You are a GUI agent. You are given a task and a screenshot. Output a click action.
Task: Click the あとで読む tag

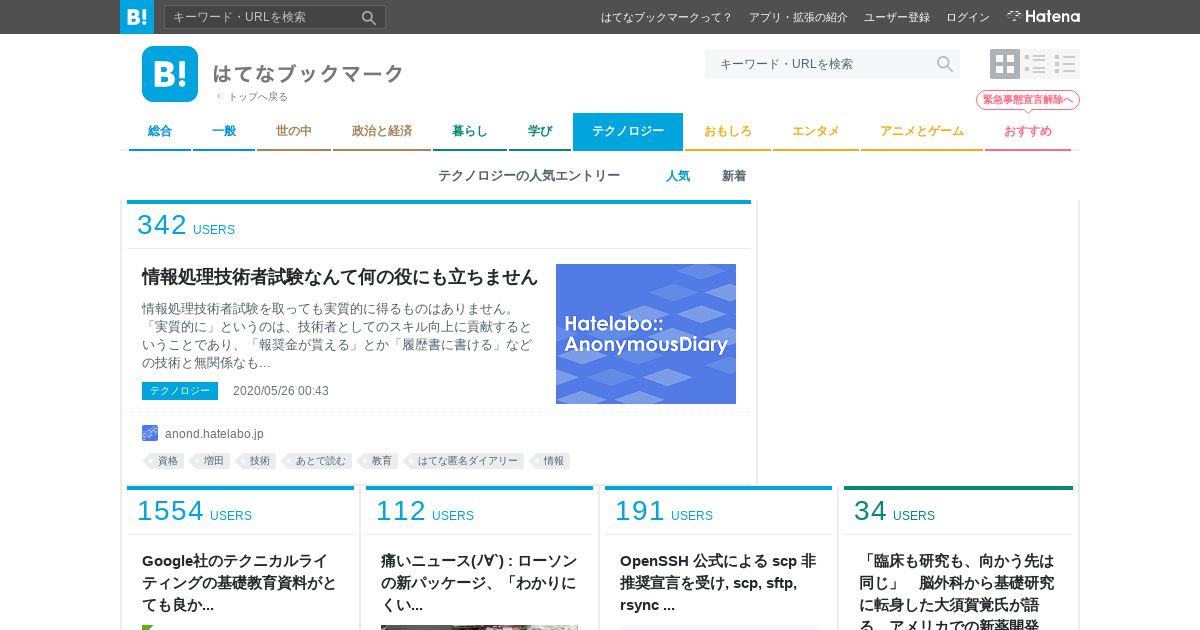click(x=318, y=461)
